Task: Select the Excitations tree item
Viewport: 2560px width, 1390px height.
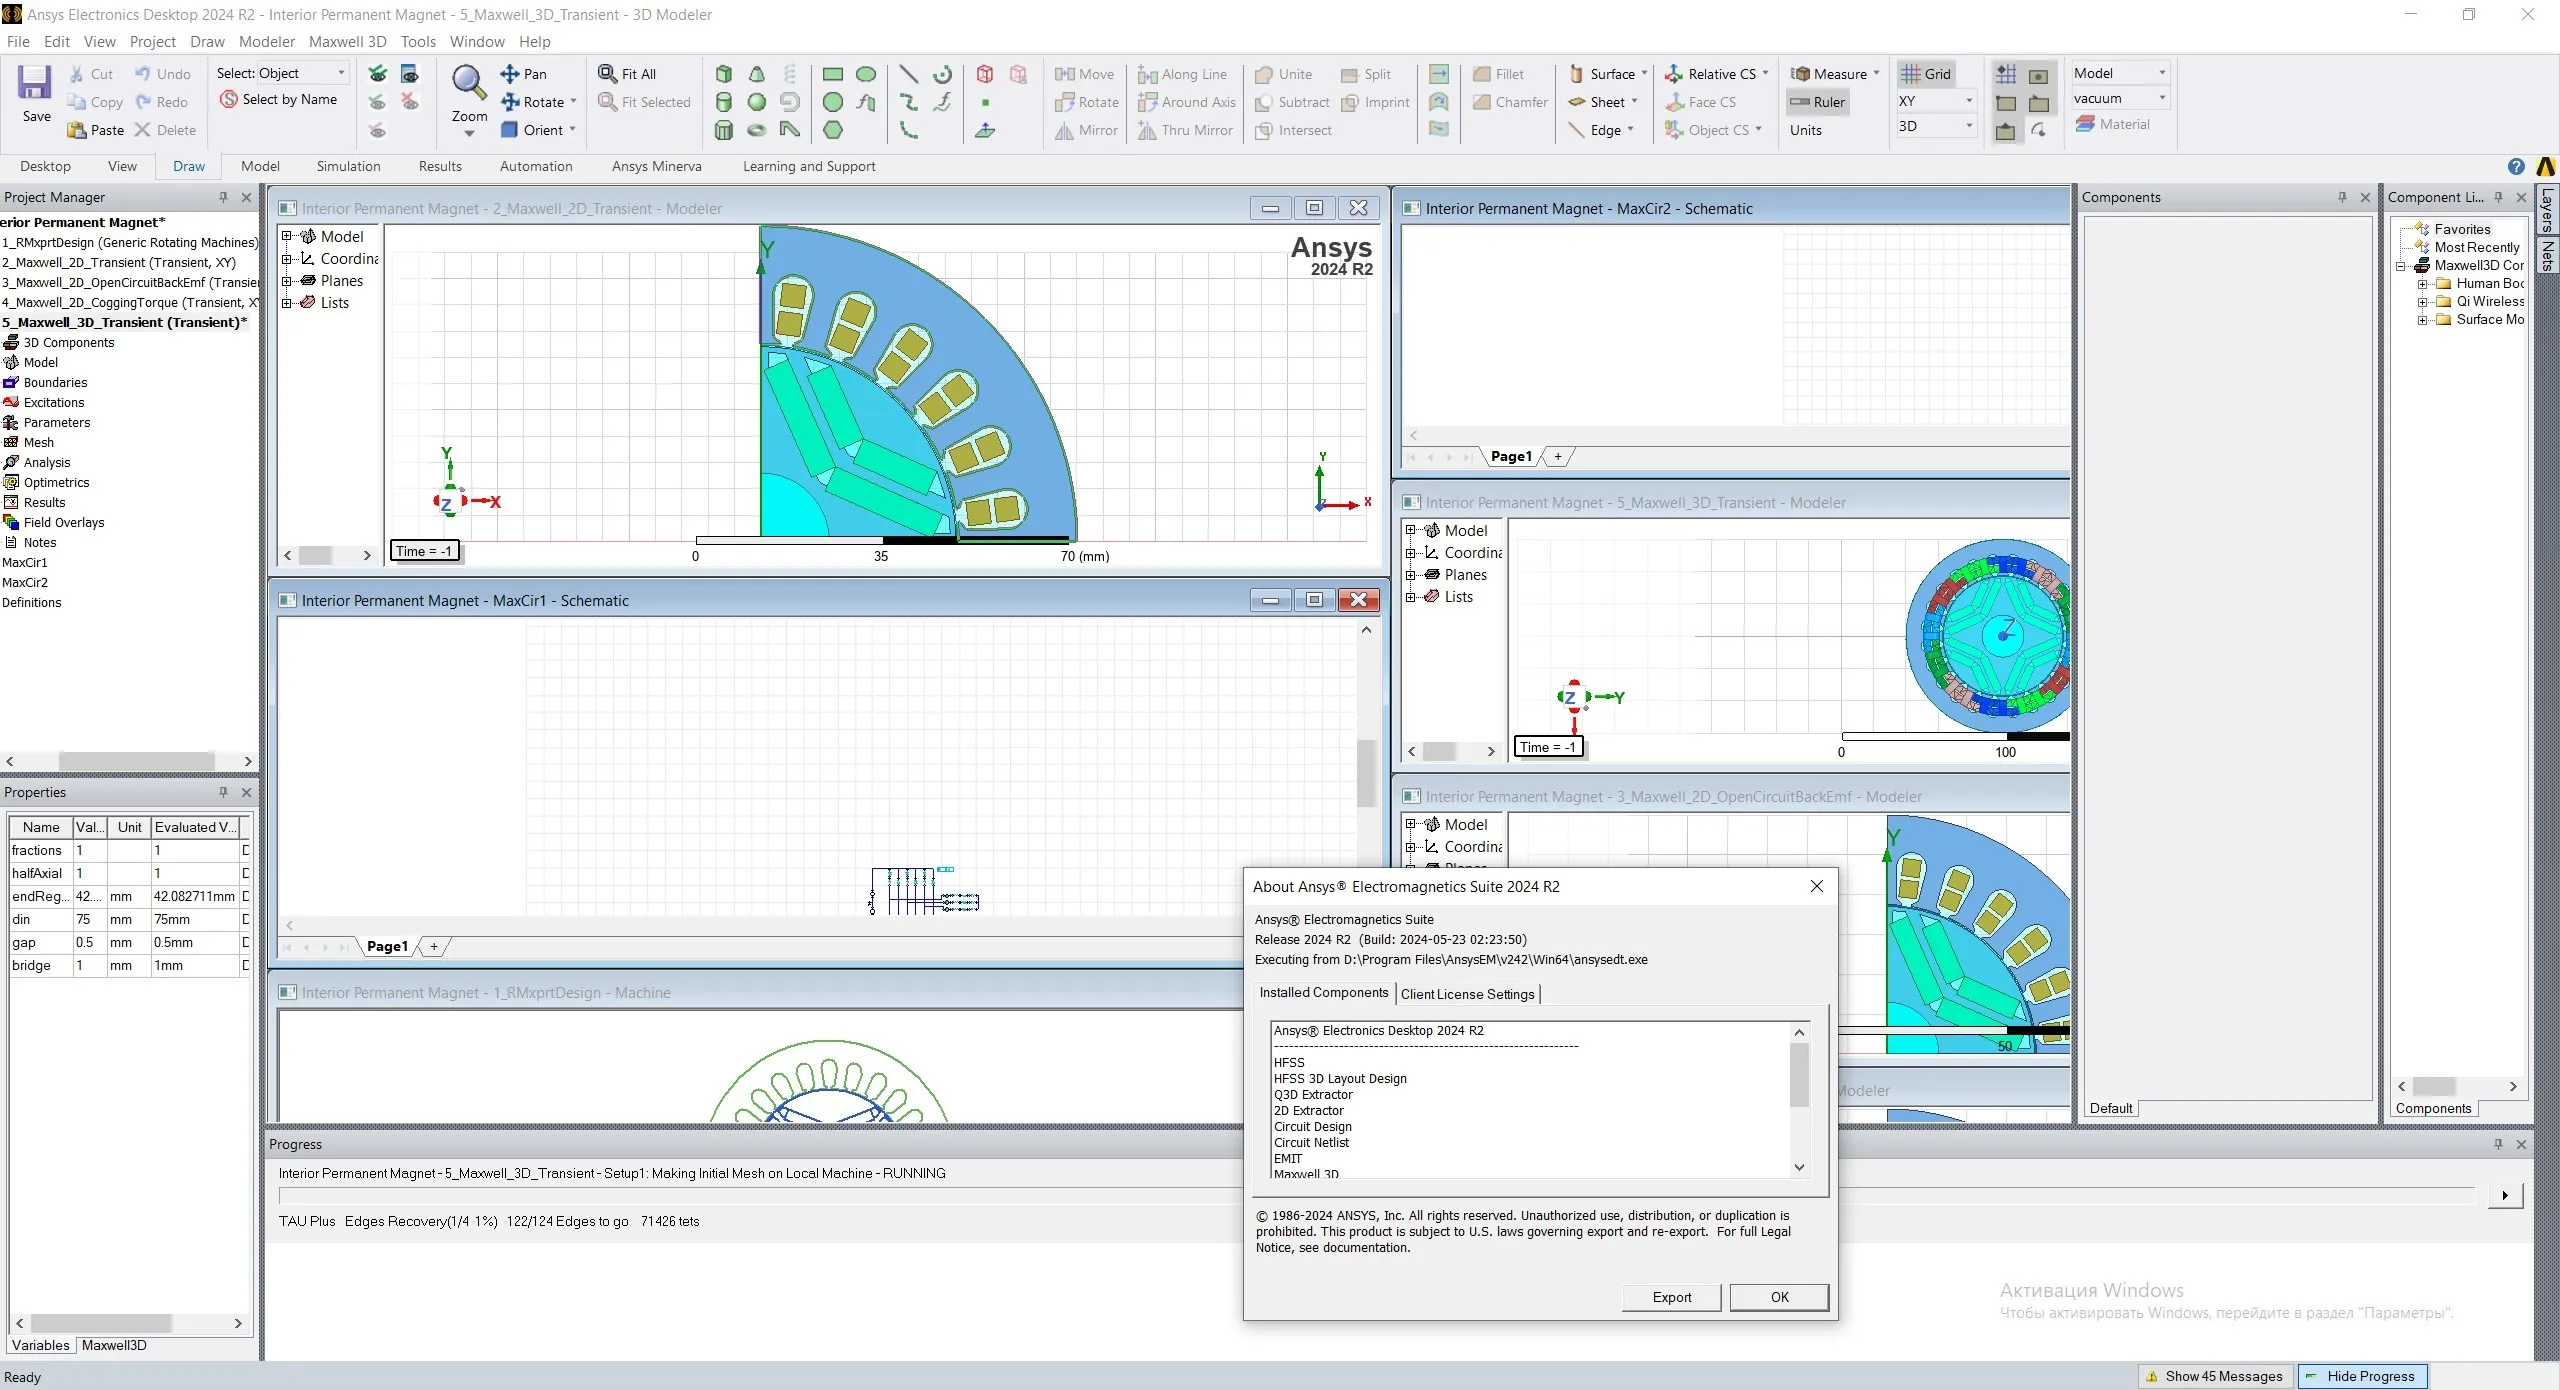Action: 53,402
